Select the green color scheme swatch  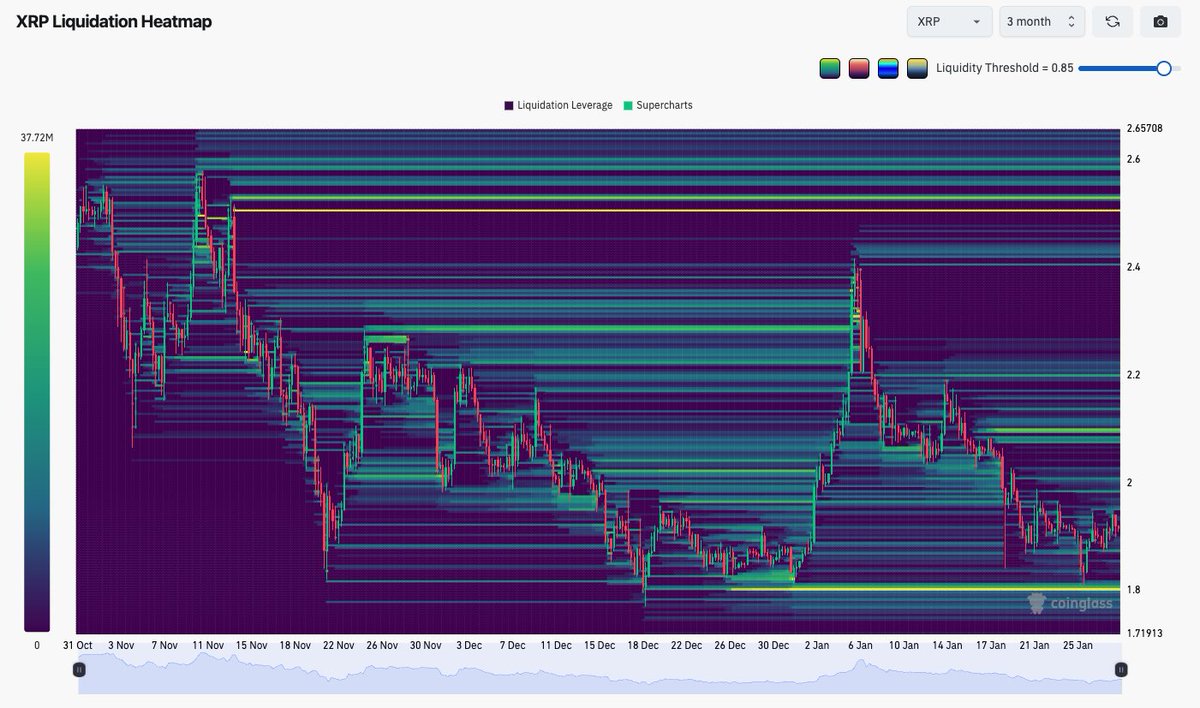point(829,68)
